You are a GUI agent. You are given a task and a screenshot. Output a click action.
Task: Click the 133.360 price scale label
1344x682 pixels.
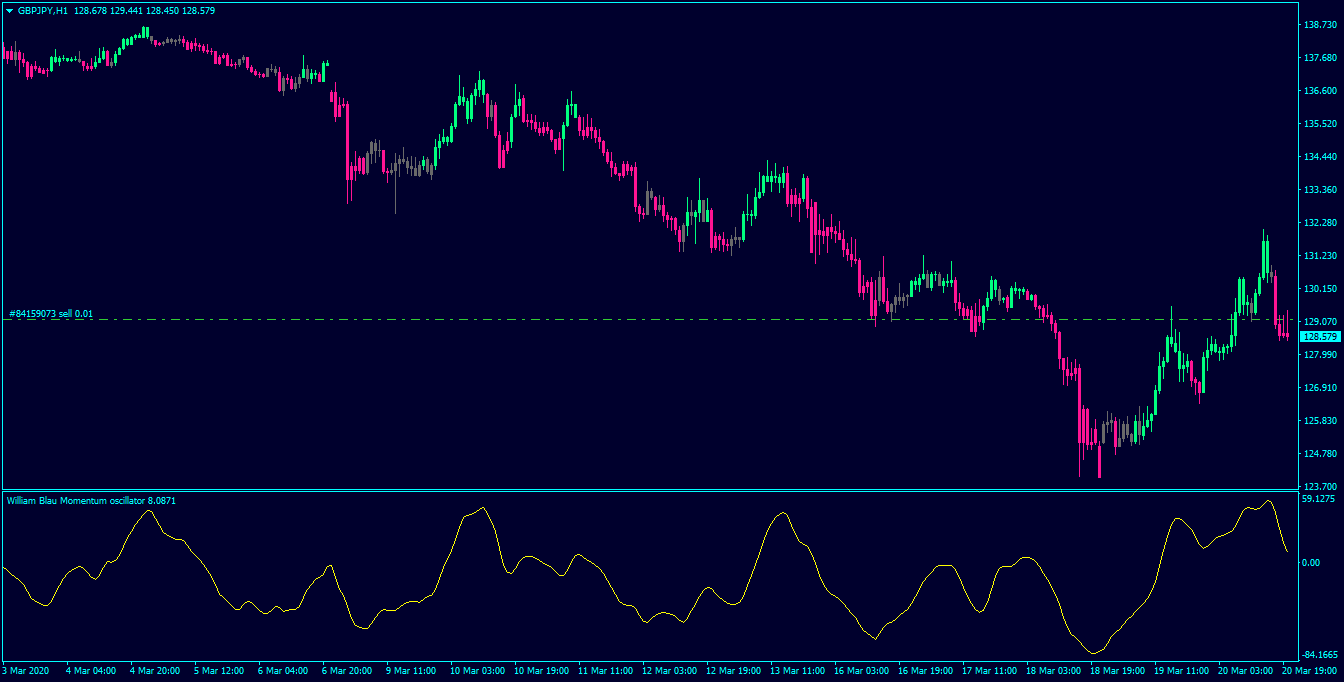1322,189
